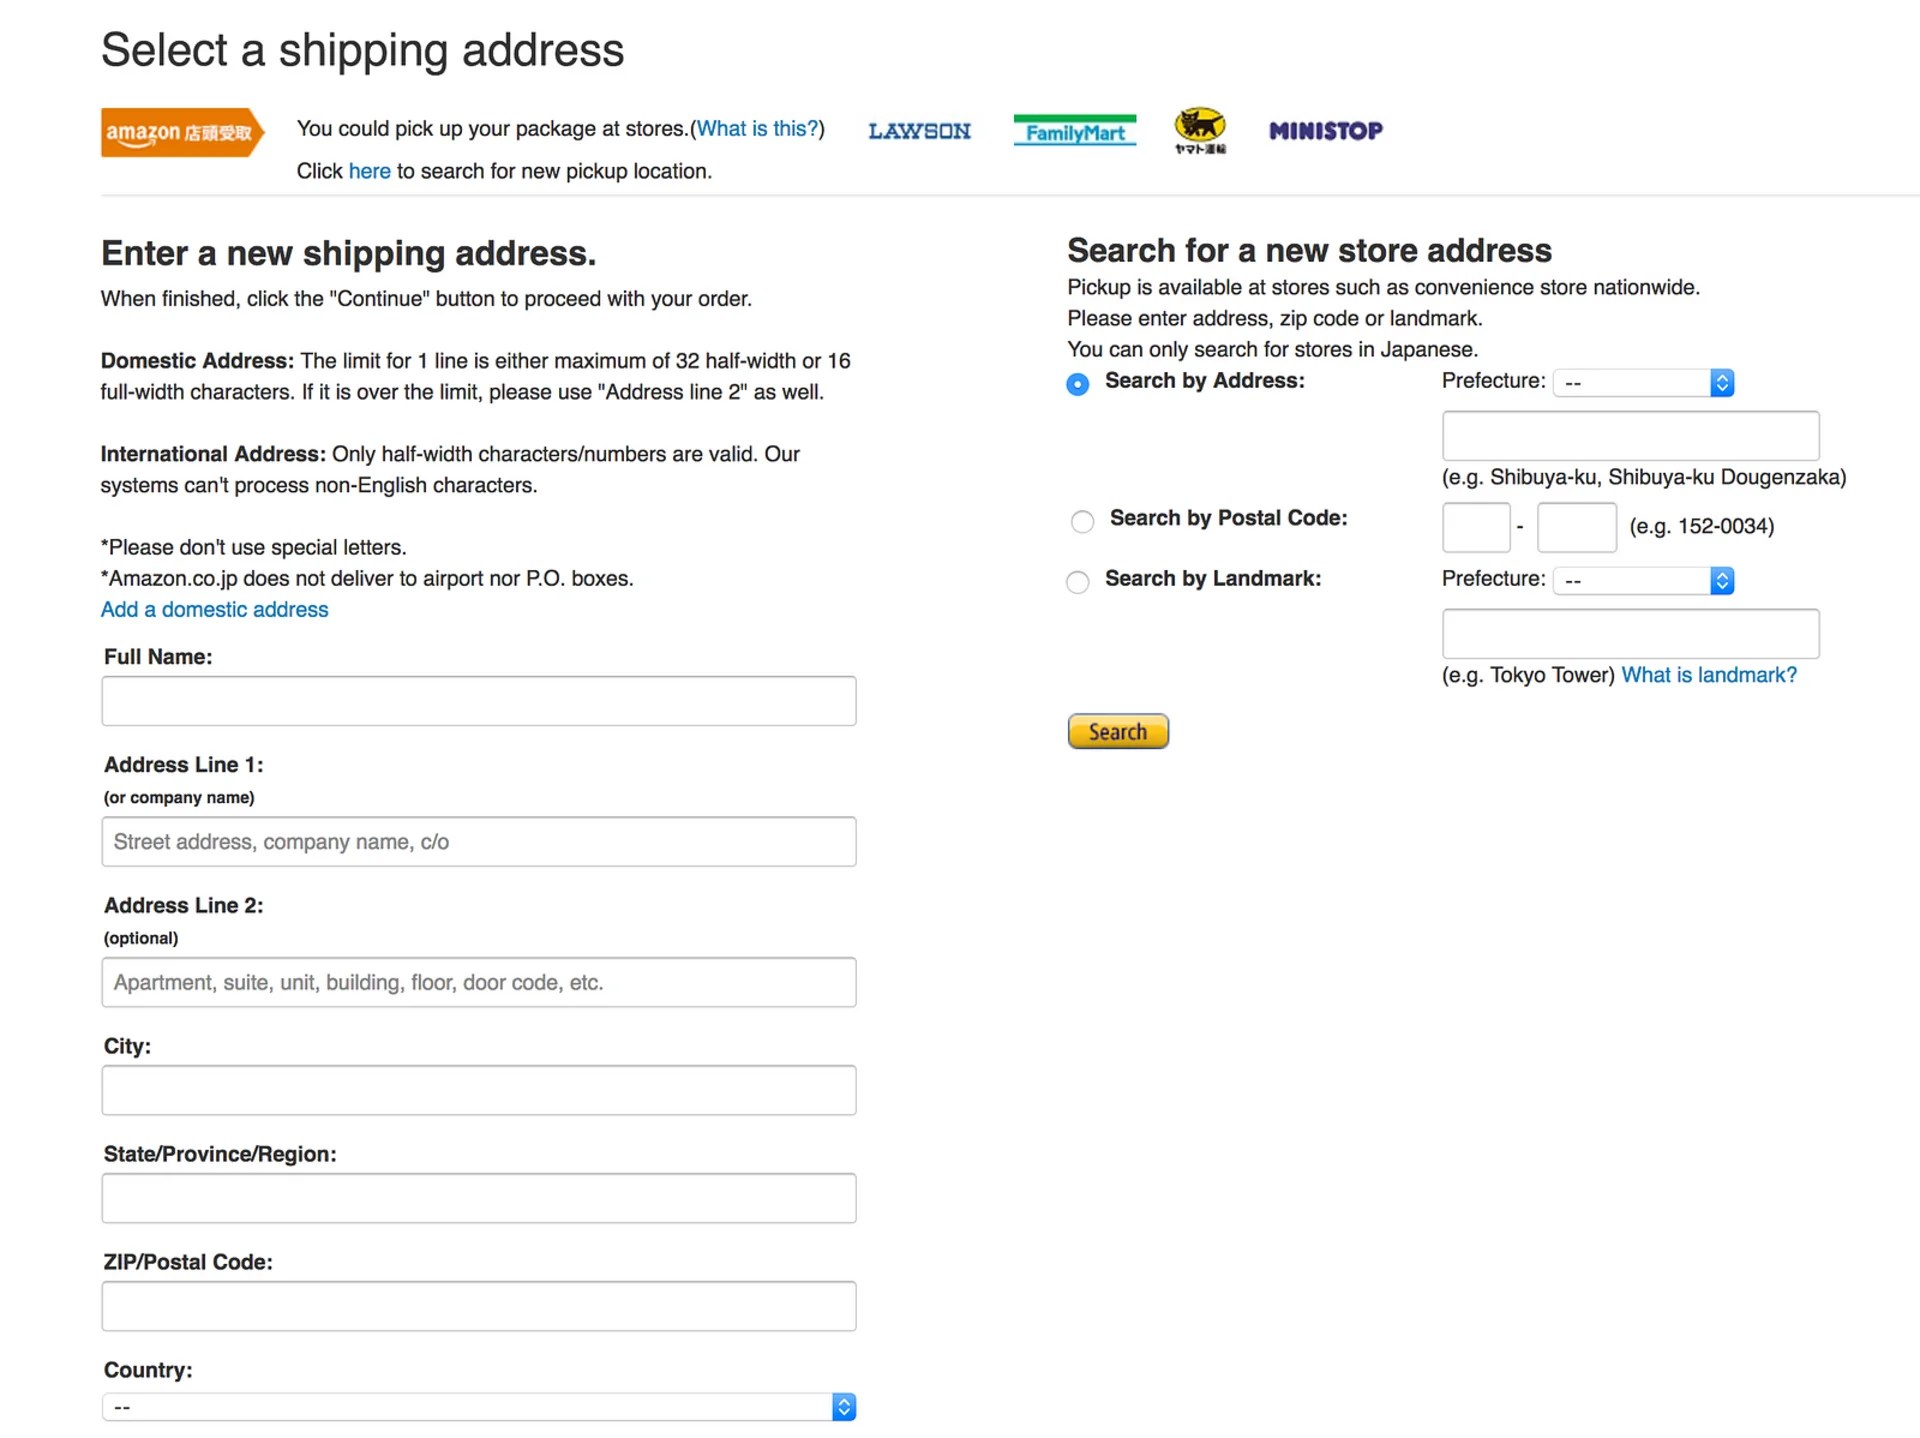1920x1438 pixels.
Task: Click the ZIP/Postal Code input field
Action: point(478,1306)
